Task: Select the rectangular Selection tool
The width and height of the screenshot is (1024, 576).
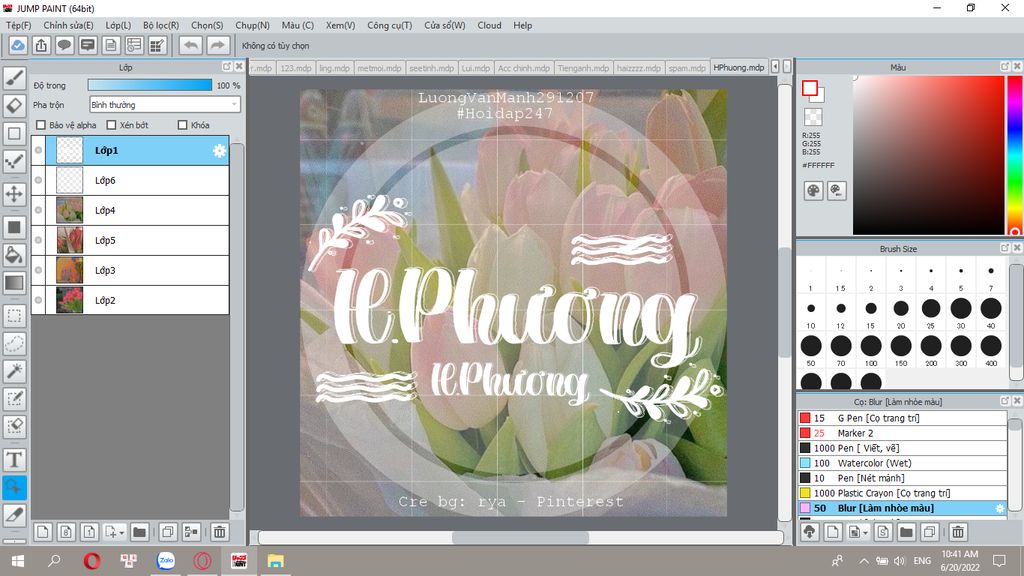Action: click(14, 316)
